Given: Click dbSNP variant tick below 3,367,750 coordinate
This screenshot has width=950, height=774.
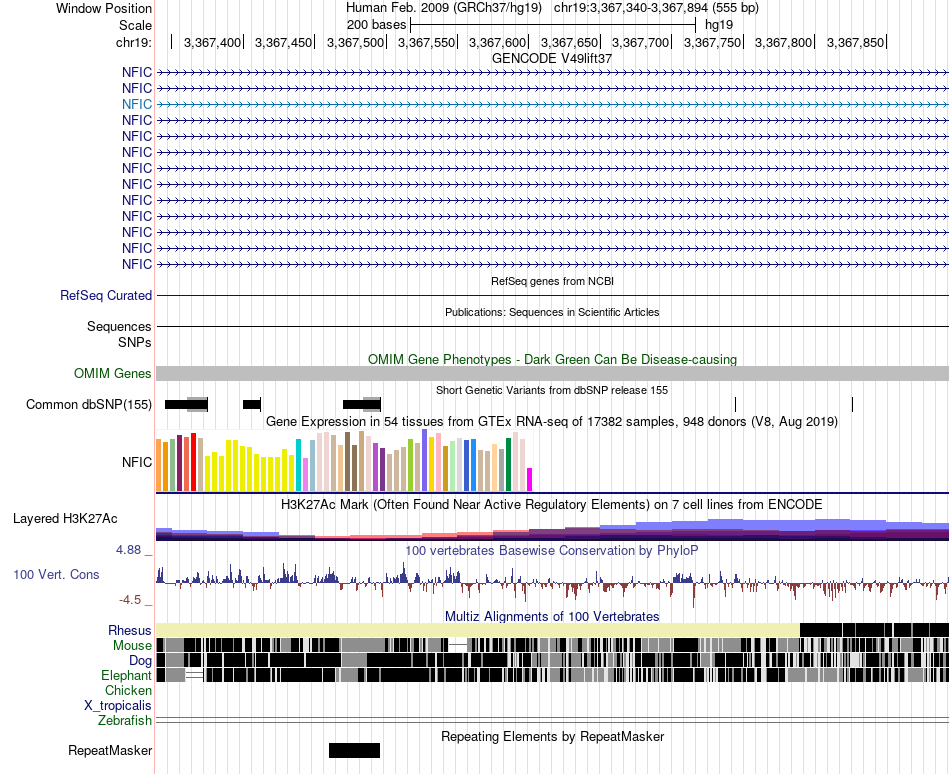Looking at the screenshot, I should (x=736, y=404).
